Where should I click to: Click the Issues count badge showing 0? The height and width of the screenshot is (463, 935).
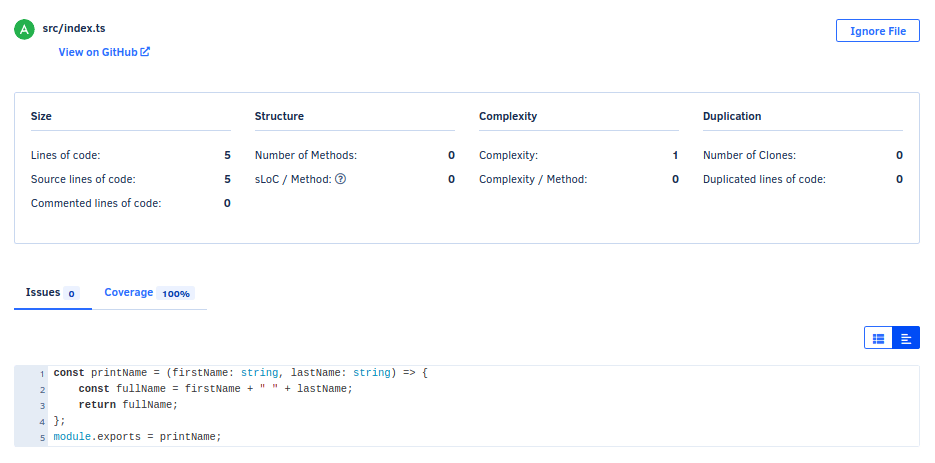[x=71, y=294]
